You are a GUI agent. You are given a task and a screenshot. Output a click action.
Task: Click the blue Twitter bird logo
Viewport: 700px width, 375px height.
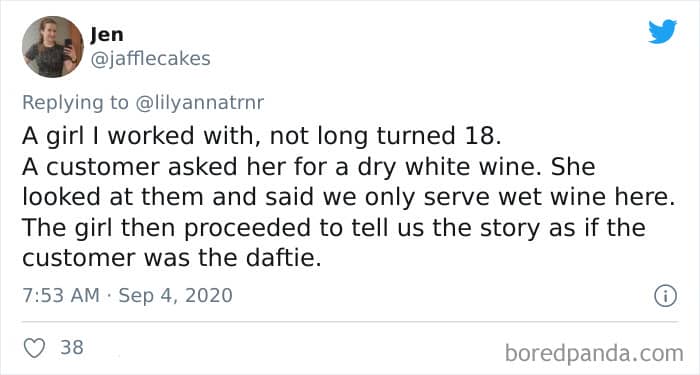[x=662, y=32]
